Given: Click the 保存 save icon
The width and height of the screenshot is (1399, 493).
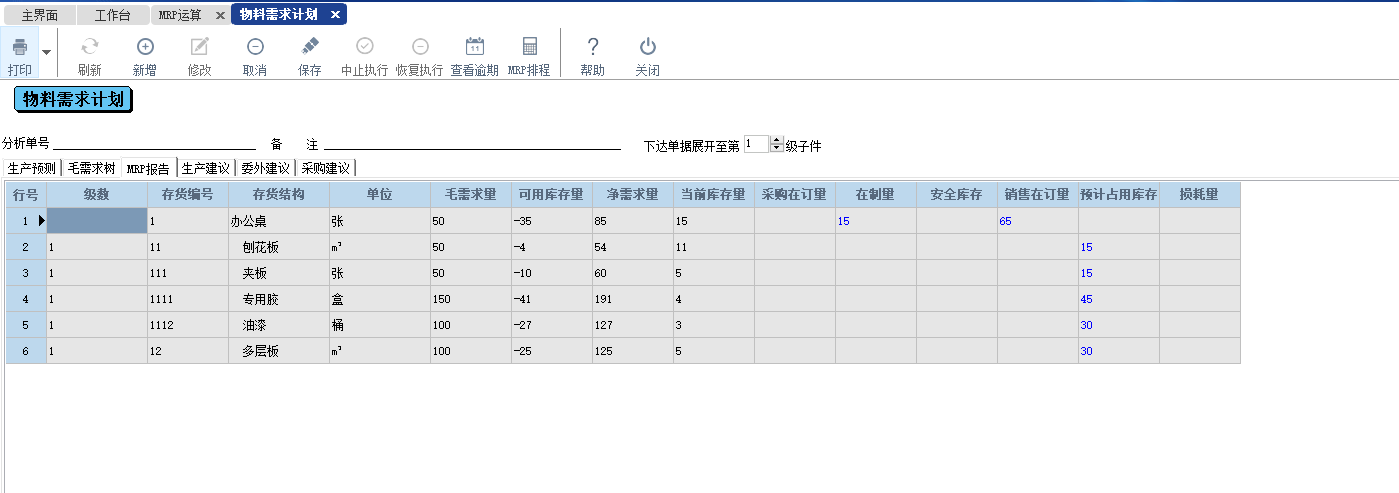Looking at the screenshot, I should point(310,46).
